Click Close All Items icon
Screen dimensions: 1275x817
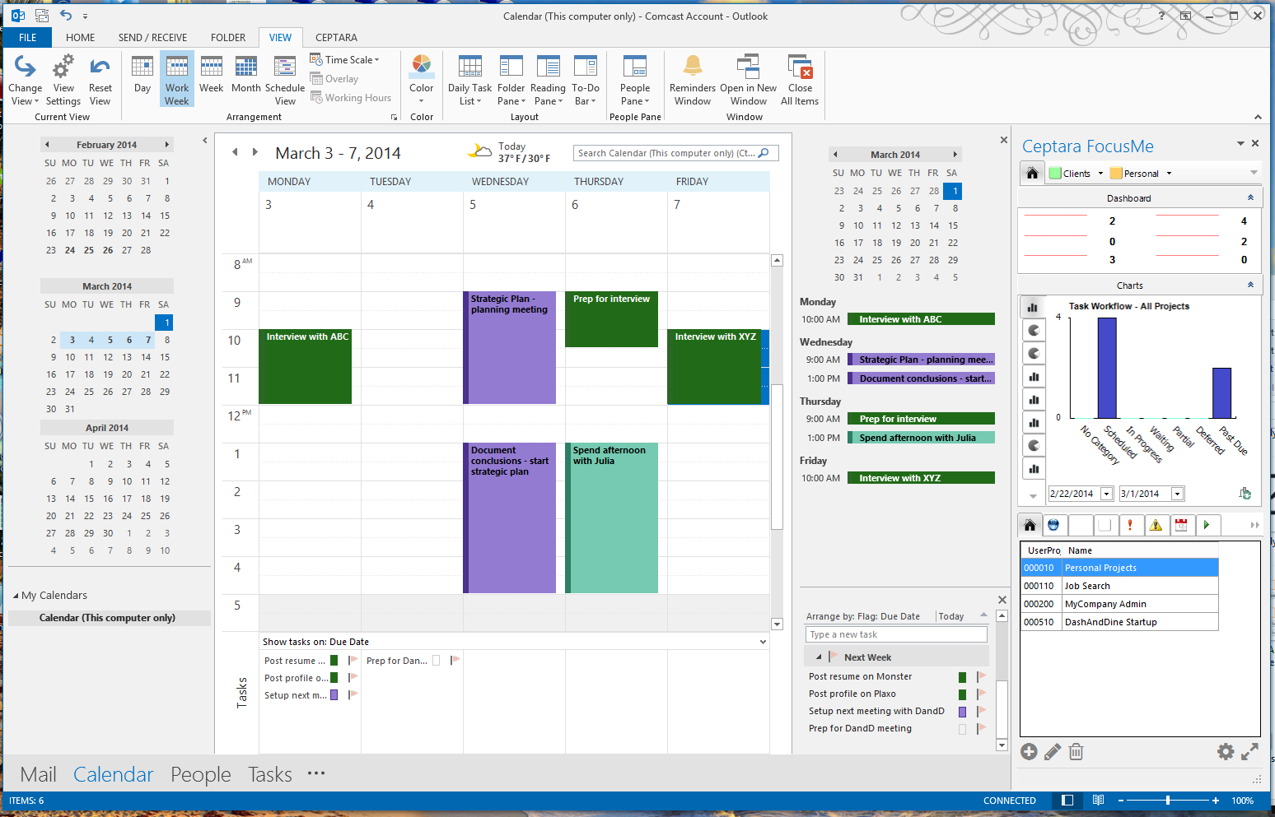tap(800, 67)
